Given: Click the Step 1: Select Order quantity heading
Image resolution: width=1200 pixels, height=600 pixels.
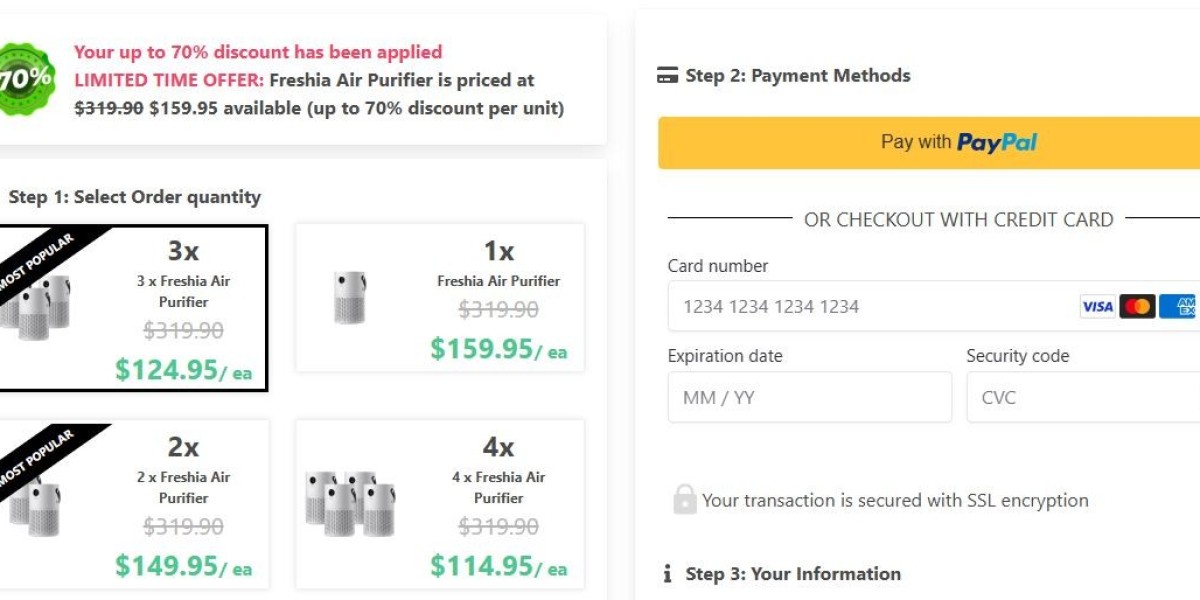Looking at the screenshot, I should click(135, 197).
